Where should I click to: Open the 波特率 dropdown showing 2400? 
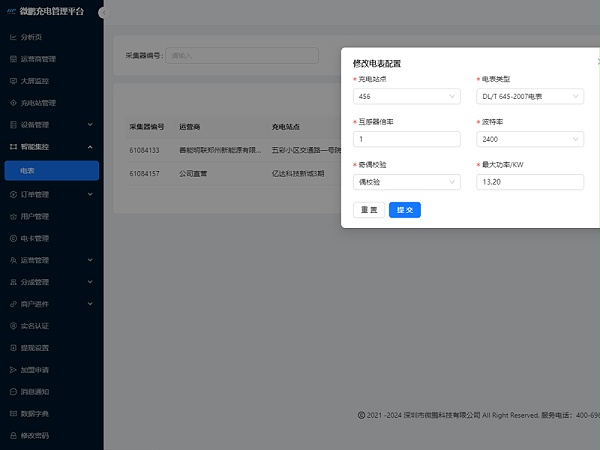(x=530, y=139)
